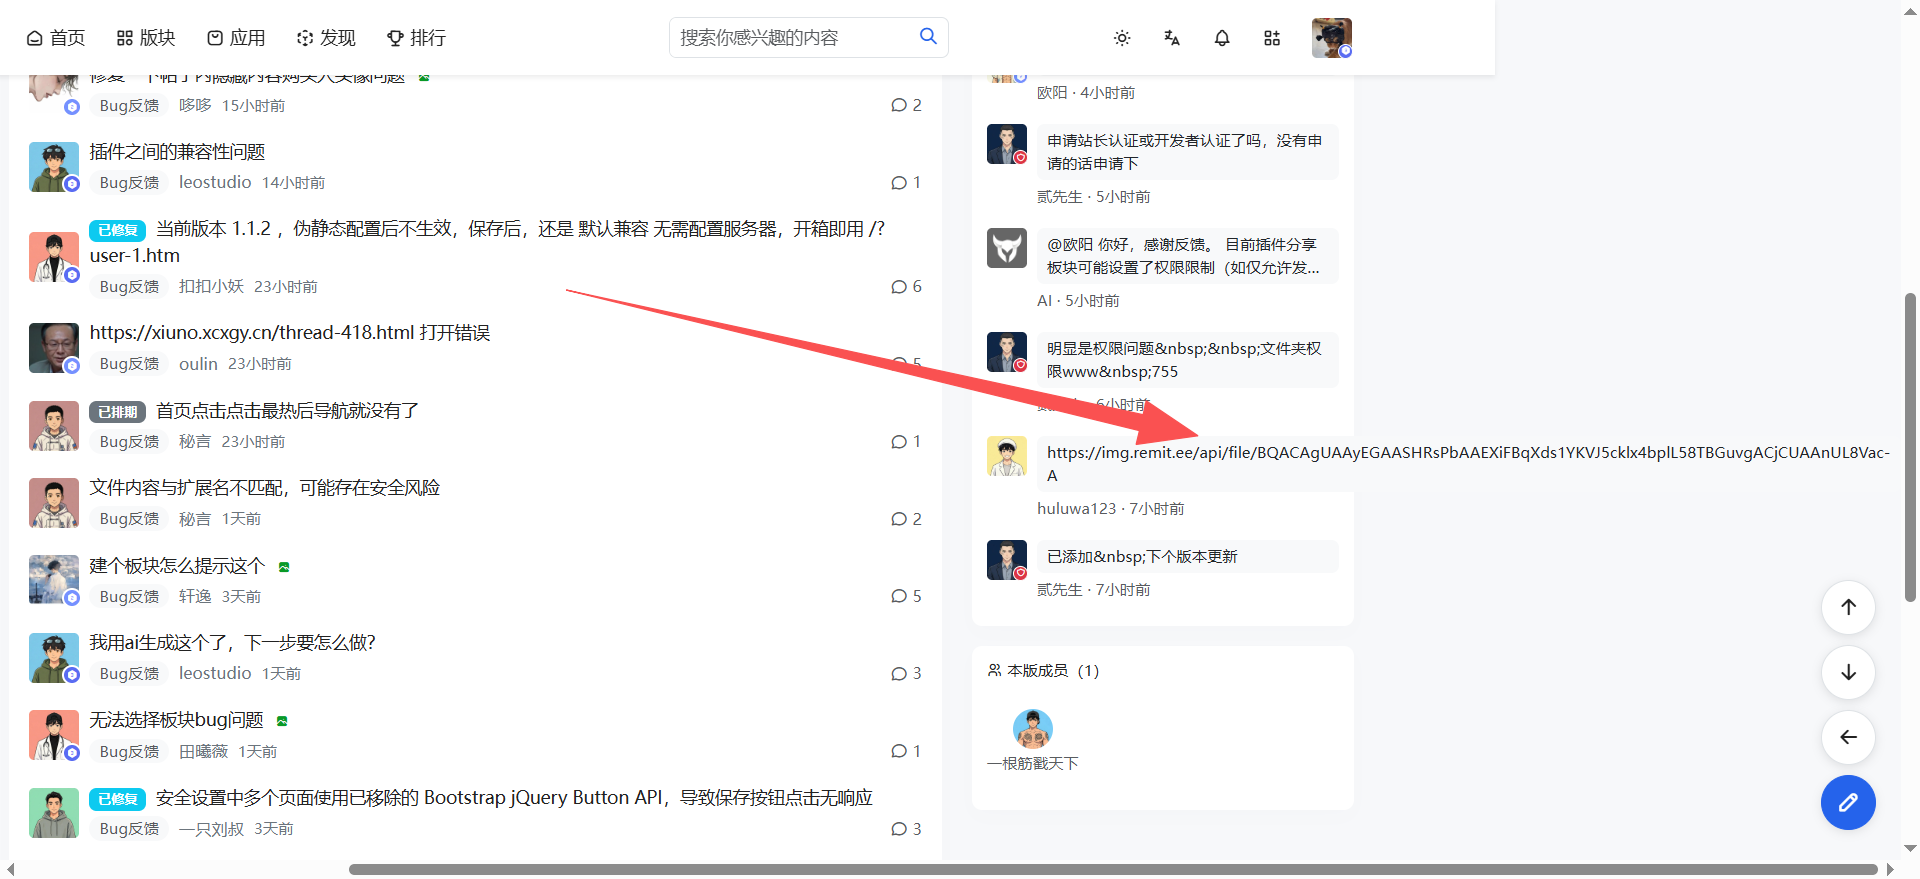Click AI commenter wolf avatar
This screenshot has width=1920, height=879.
pos(1007,248)
